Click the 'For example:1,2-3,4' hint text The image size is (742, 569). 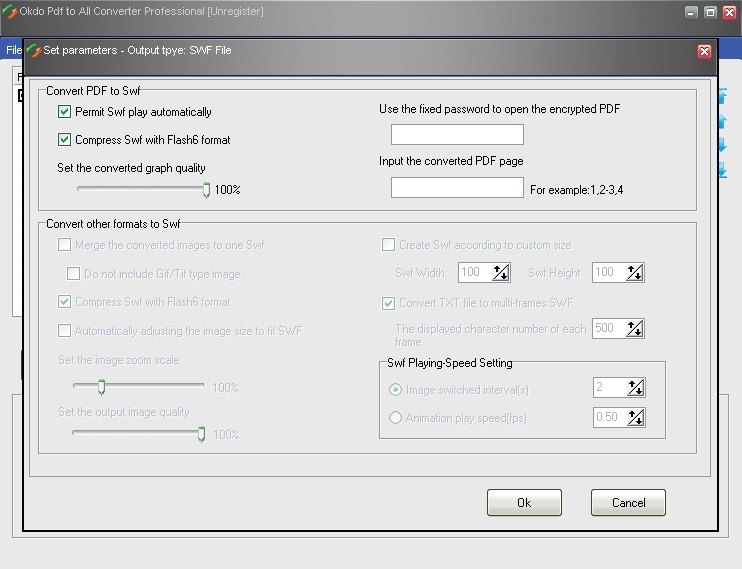(x=576, y=190)
